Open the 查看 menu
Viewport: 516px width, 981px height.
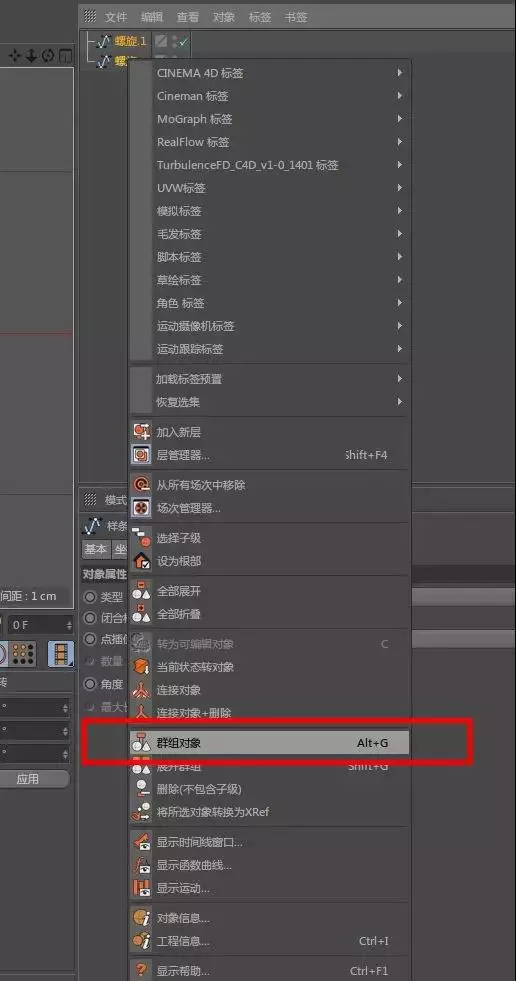[188, 17]
